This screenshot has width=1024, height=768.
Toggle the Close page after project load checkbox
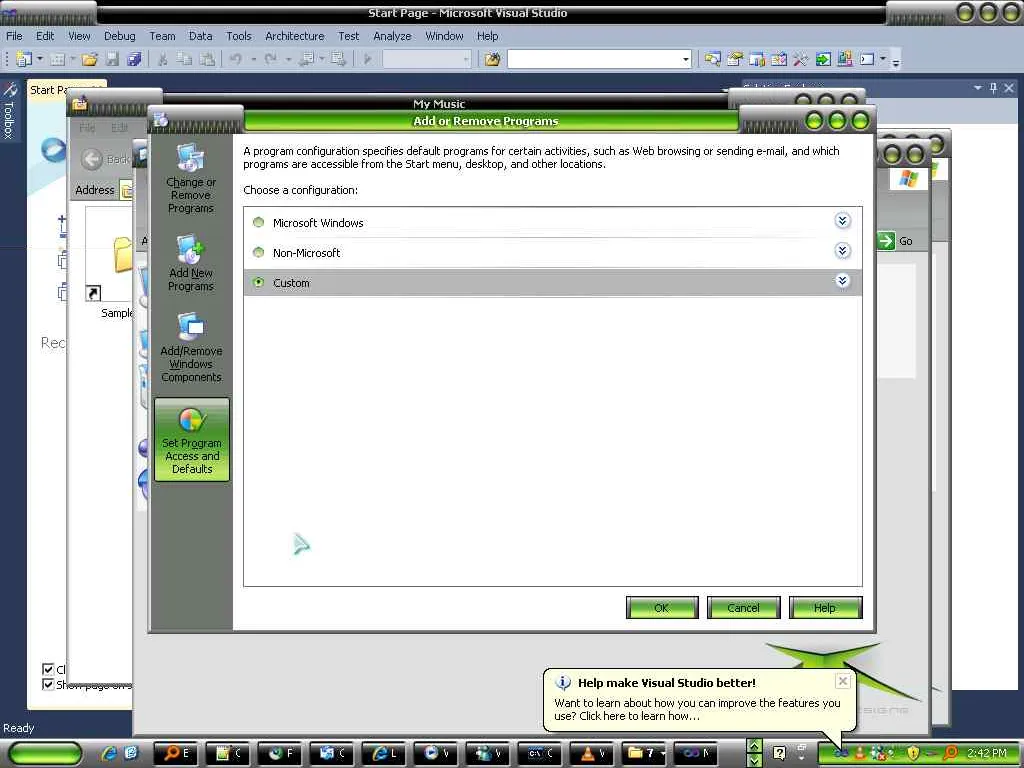(x=48, y=669)
